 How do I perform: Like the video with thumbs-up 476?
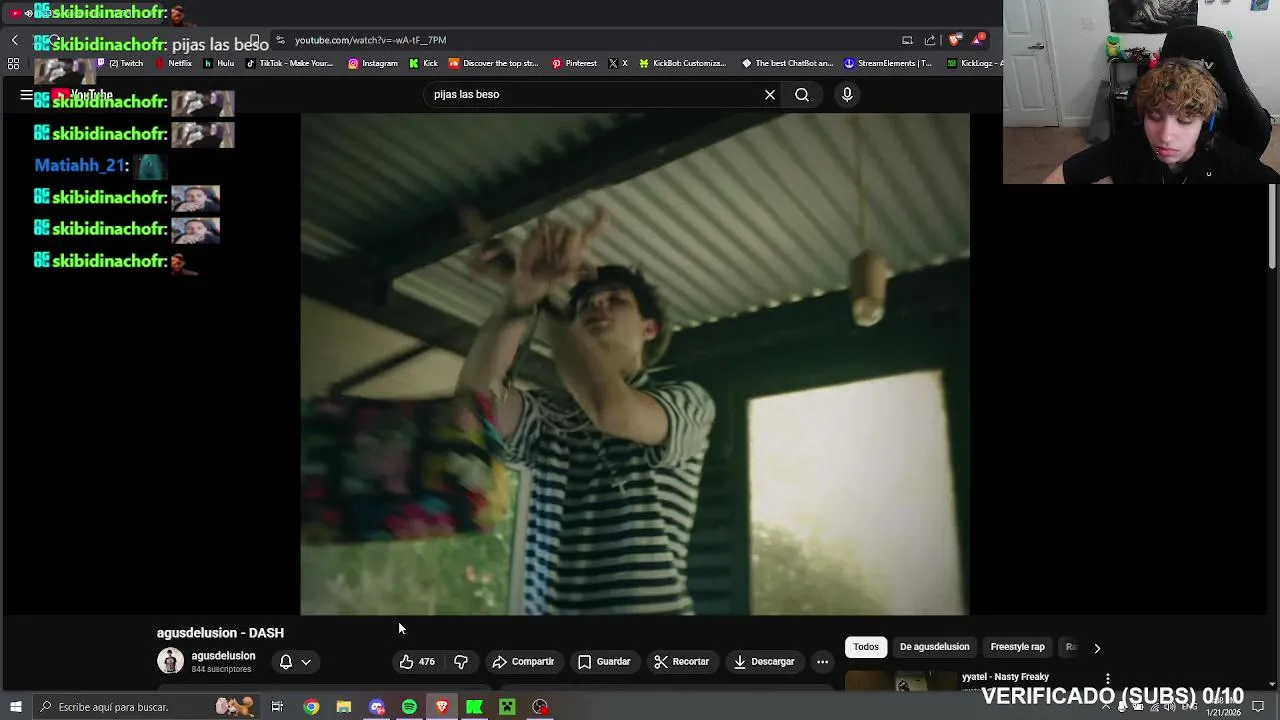pos(417,661)
